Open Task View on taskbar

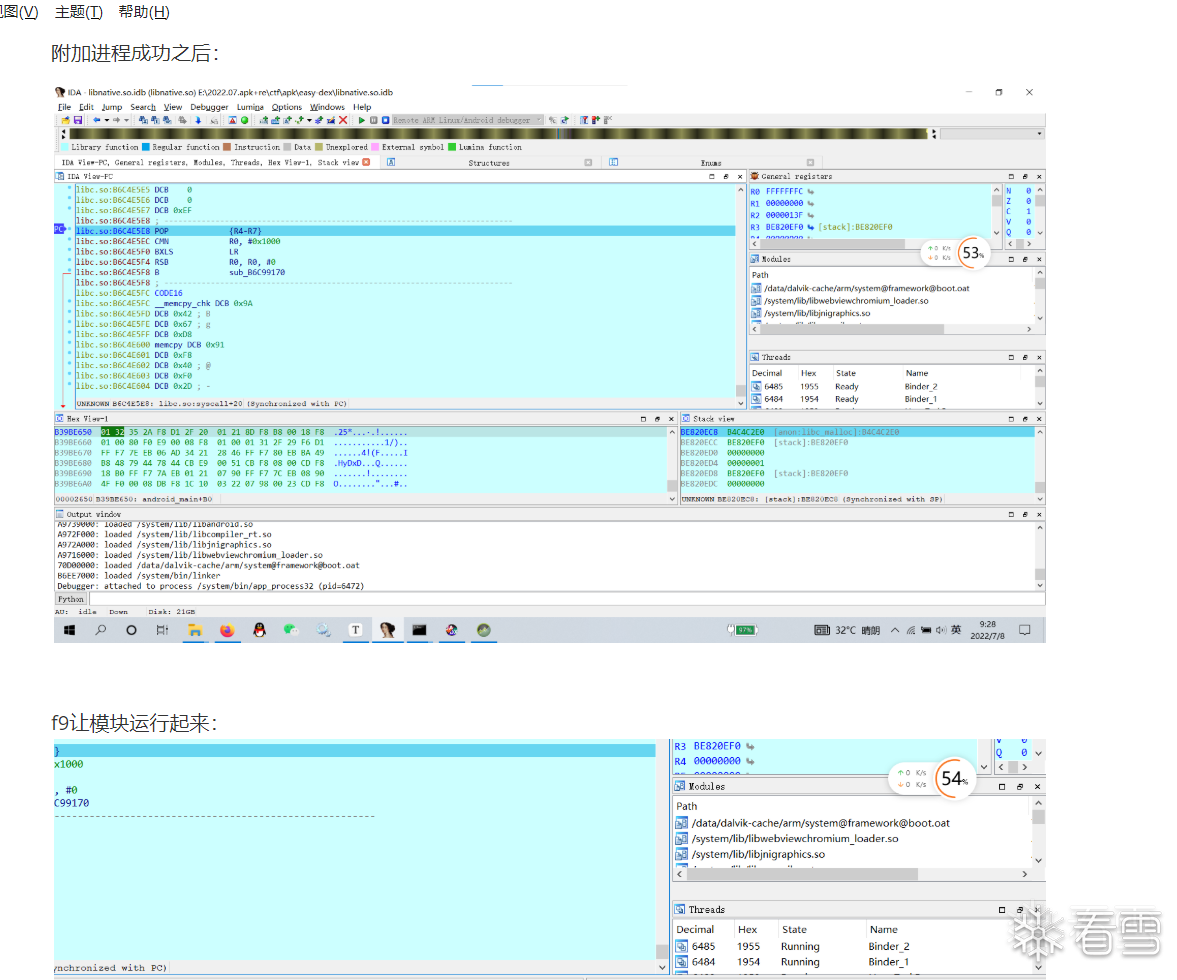coord(162,630)
